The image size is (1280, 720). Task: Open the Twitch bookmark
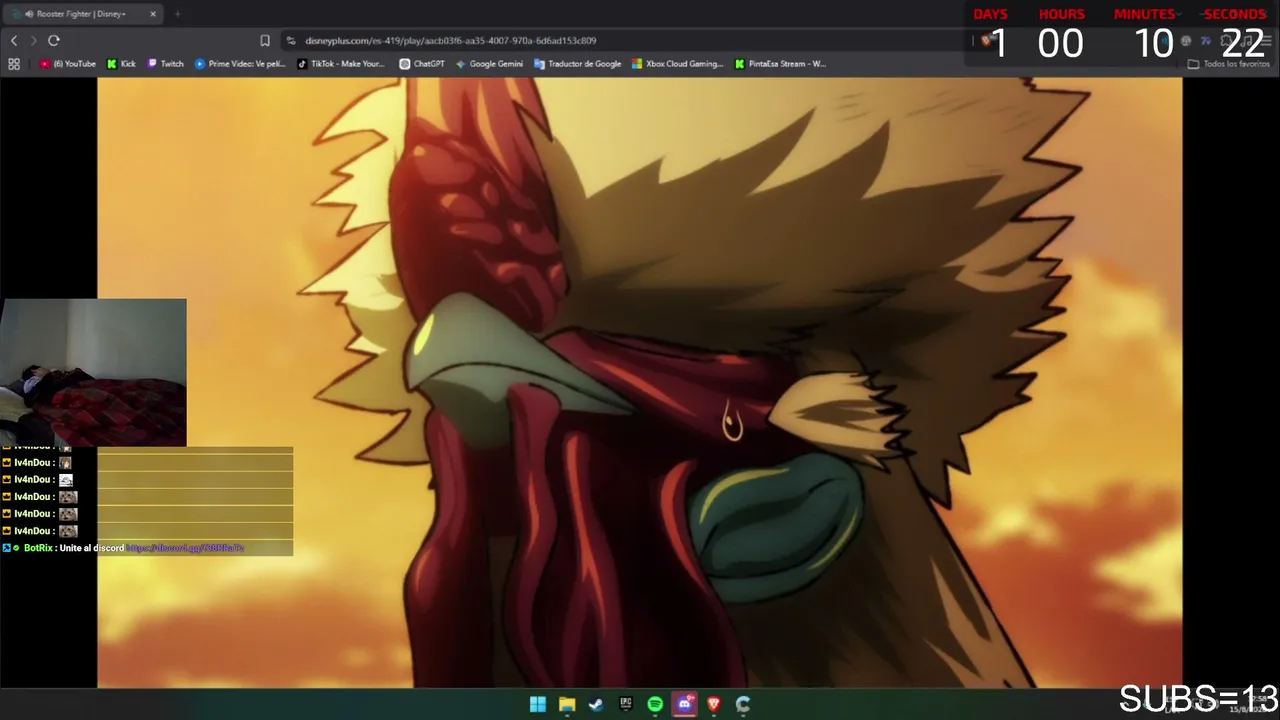166,64
